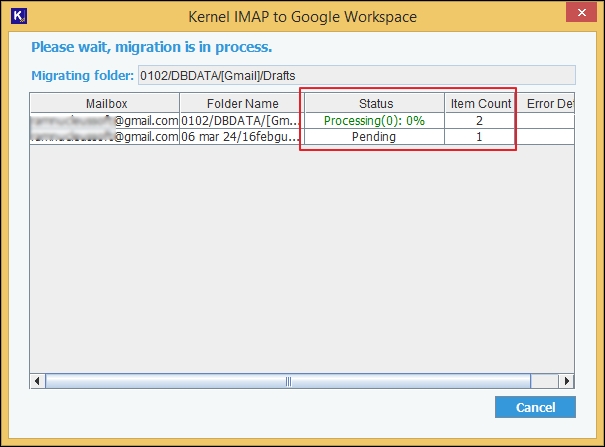Click the horizontal scrollbar right arrow

click(566, 381)
